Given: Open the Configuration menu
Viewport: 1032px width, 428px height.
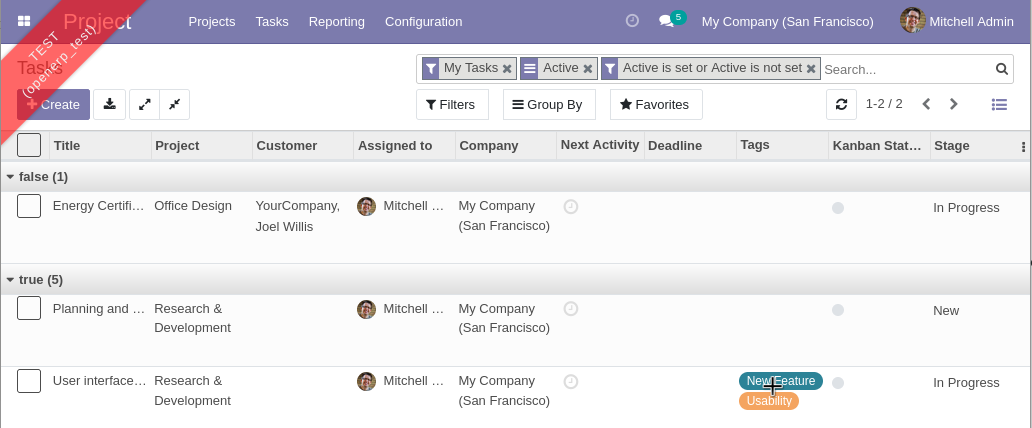Looking at the screenshot, I should tap(423, 21).
